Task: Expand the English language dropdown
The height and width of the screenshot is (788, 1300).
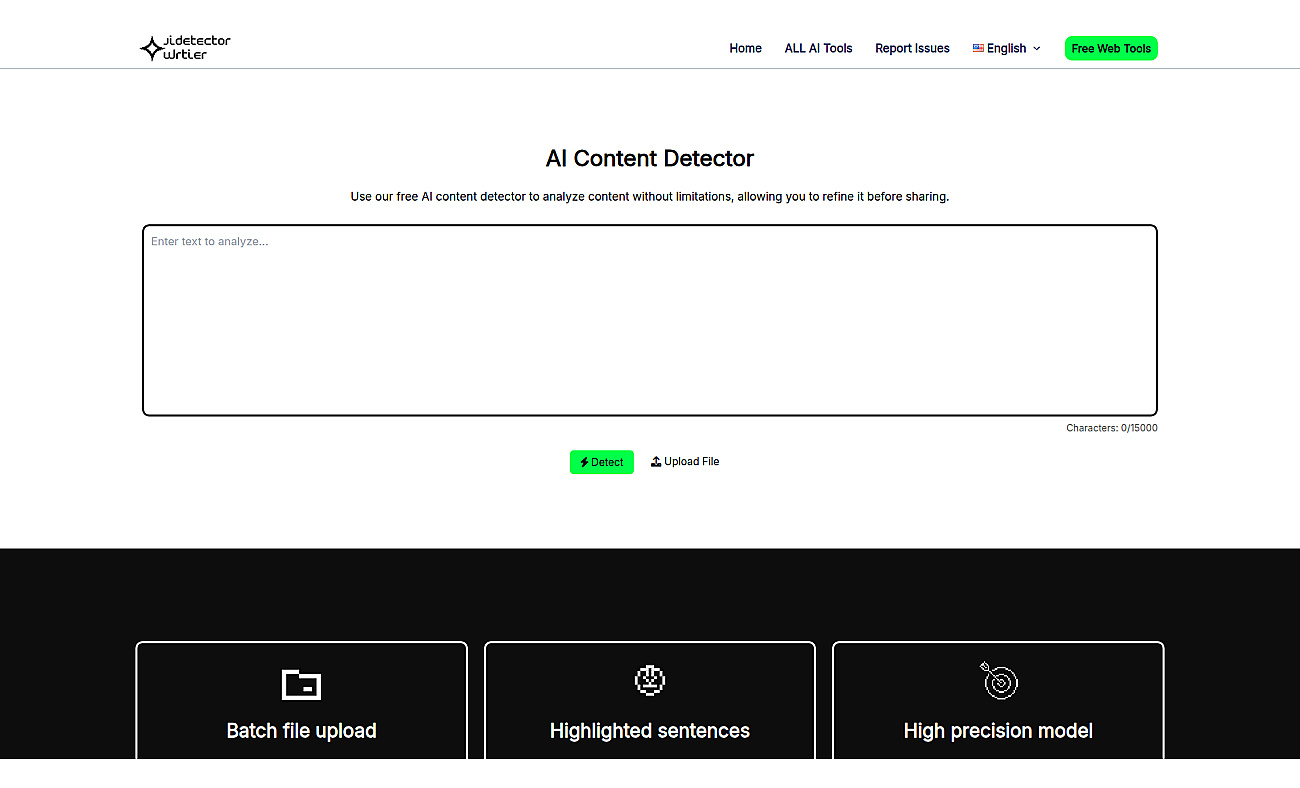Action: click(x=1007, y=48)
